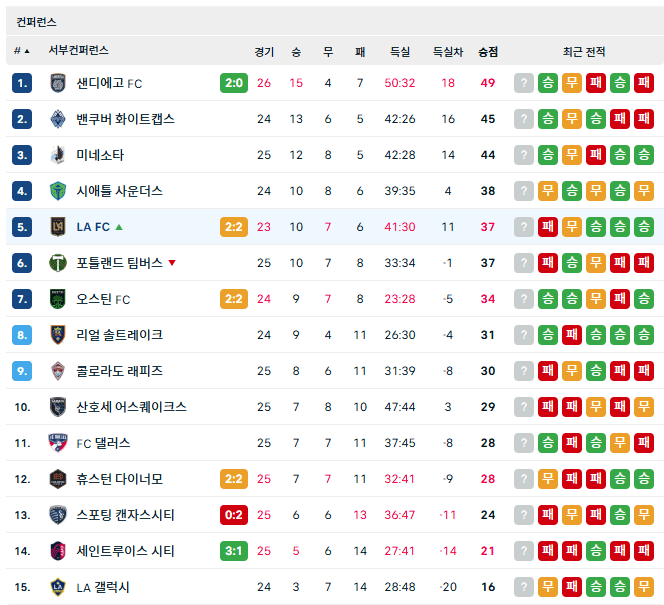664x605 pixels.
Task: Click Austin FC's red 패 recent result box
Action: [620, 299]
